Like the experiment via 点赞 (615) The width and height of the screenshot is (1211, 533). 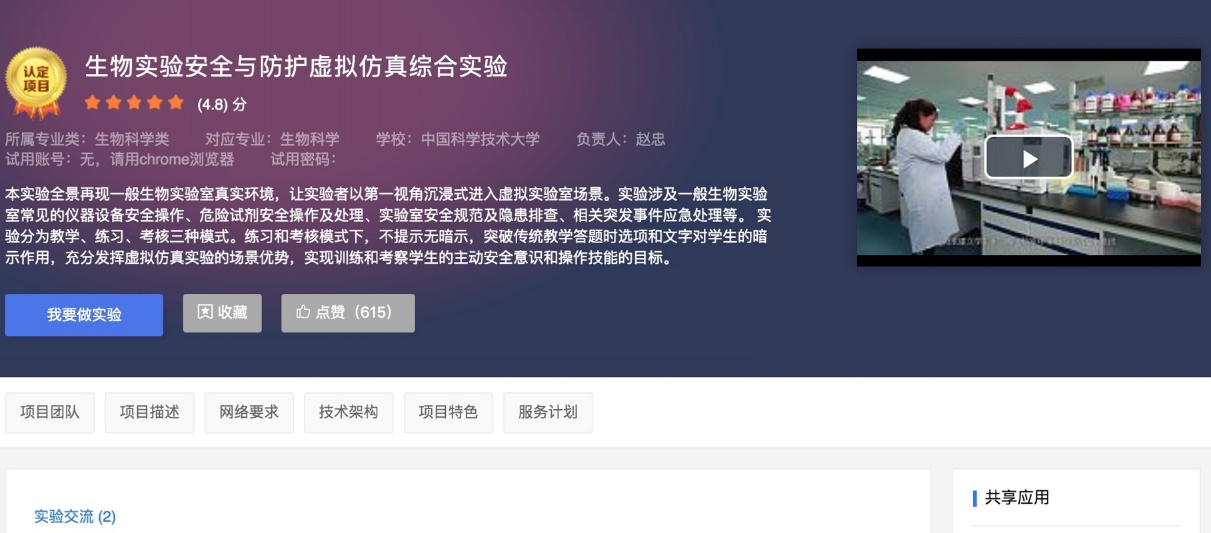coord(348,313)
